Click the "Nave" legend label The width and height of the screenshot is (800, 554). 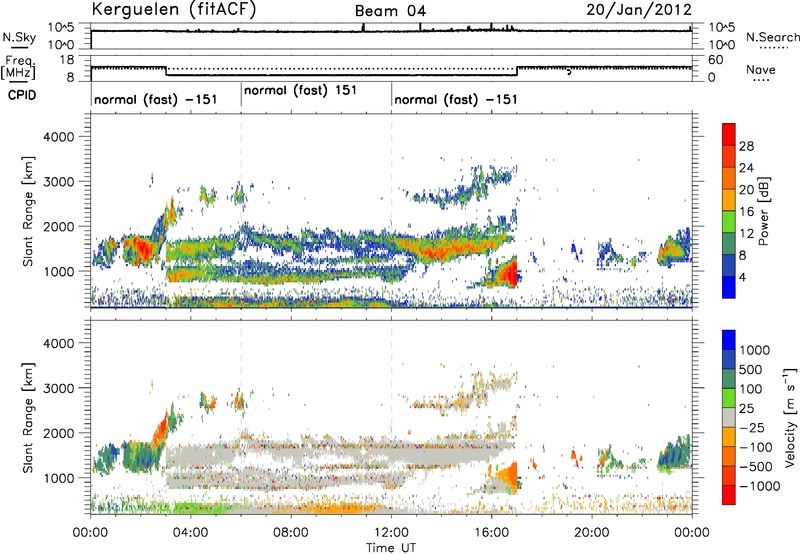tap(761, 69)
